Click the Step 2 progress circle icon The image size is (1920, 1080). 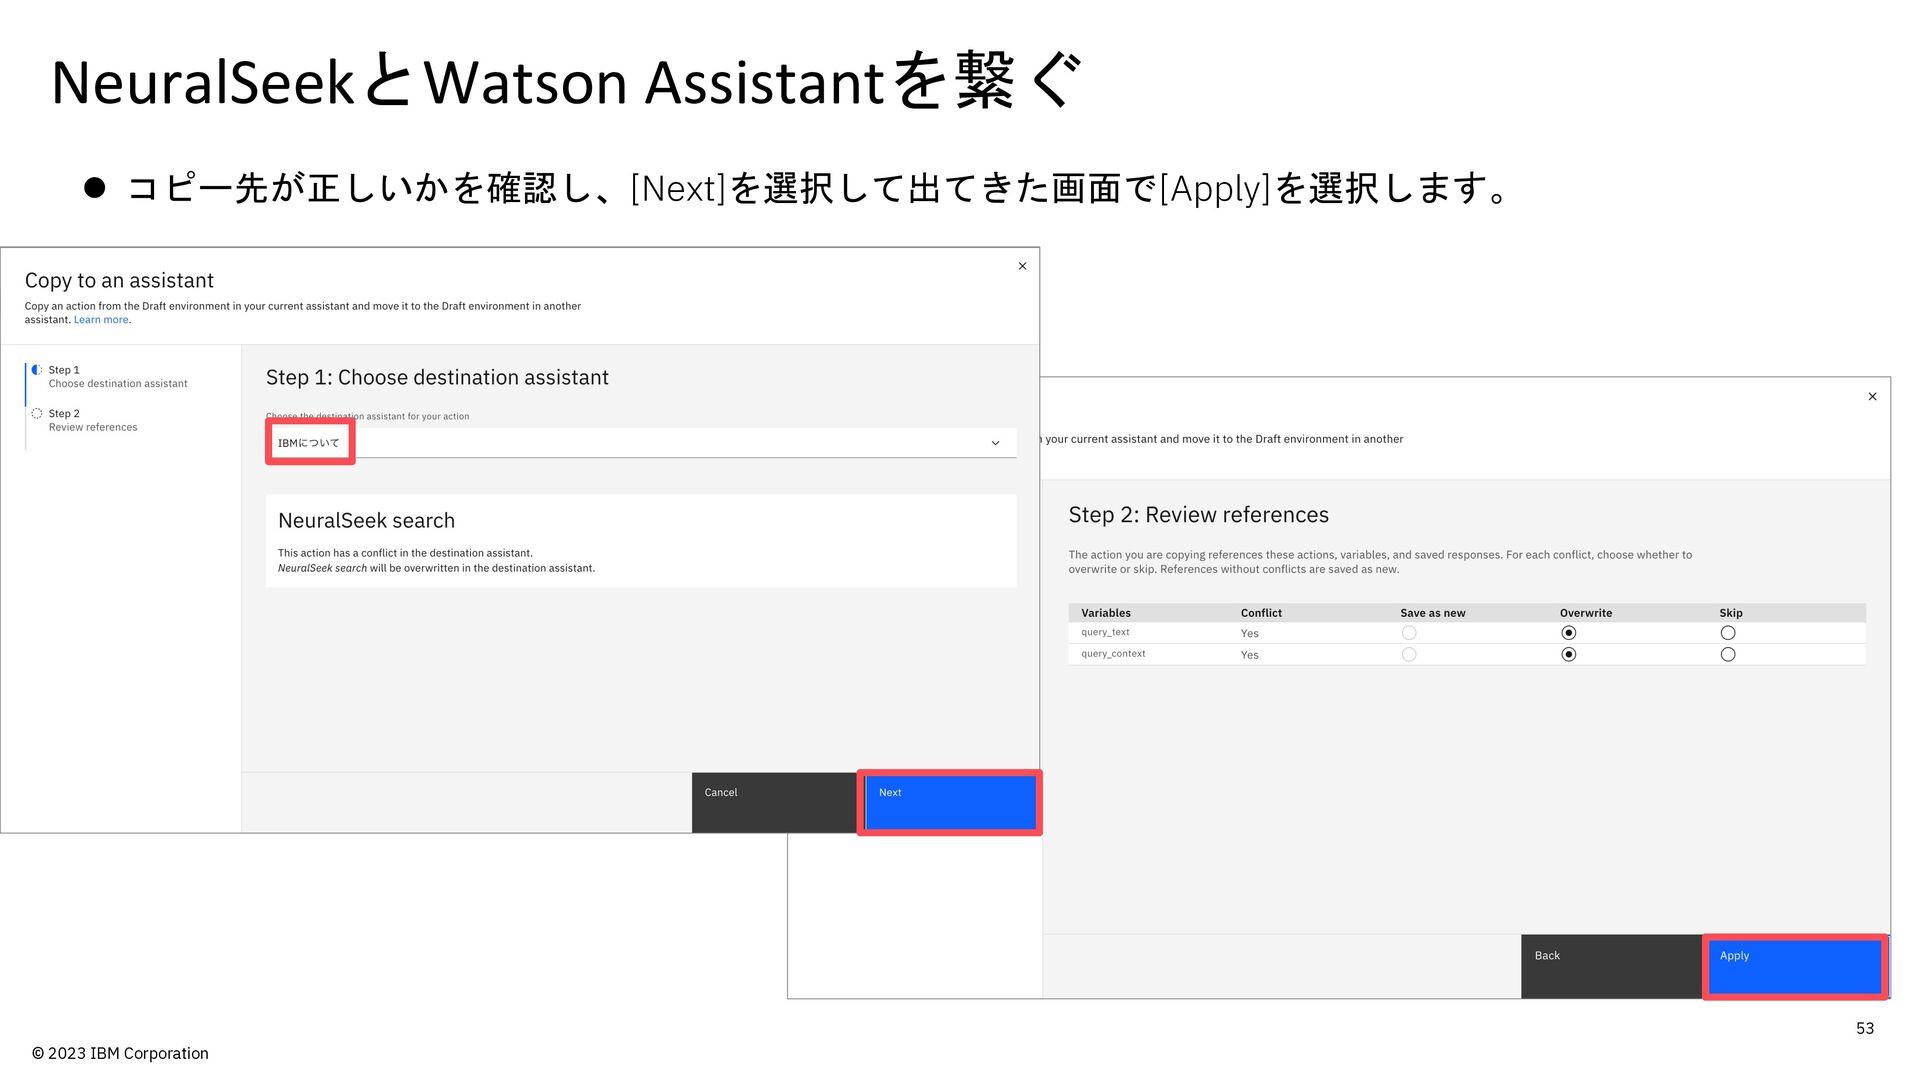point(37,413)
